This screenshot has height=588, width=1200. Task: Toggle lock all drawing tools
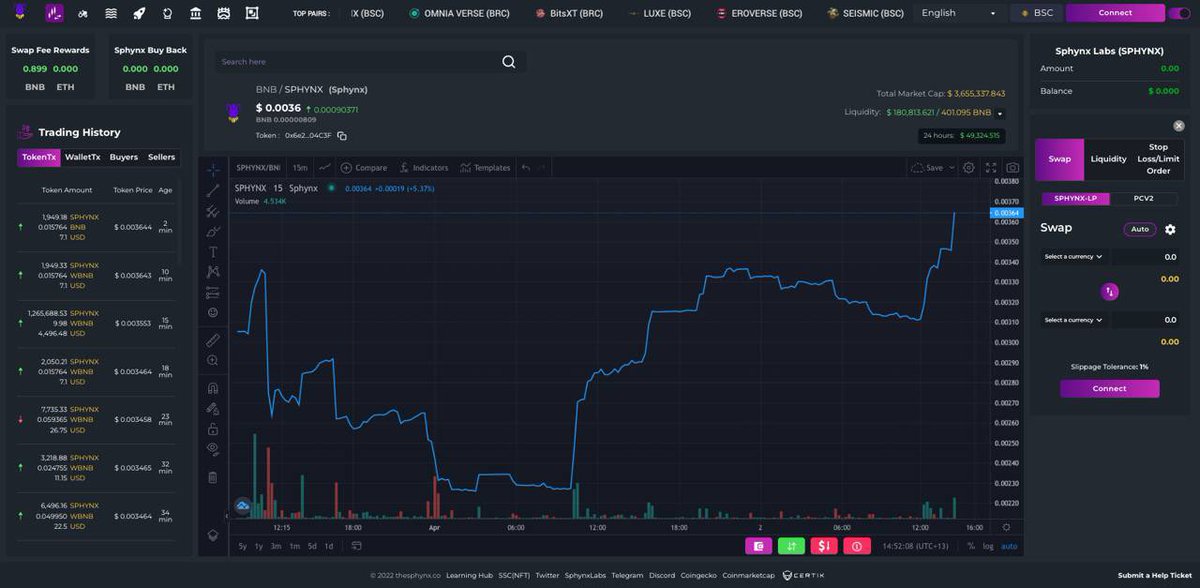[213, 429]
